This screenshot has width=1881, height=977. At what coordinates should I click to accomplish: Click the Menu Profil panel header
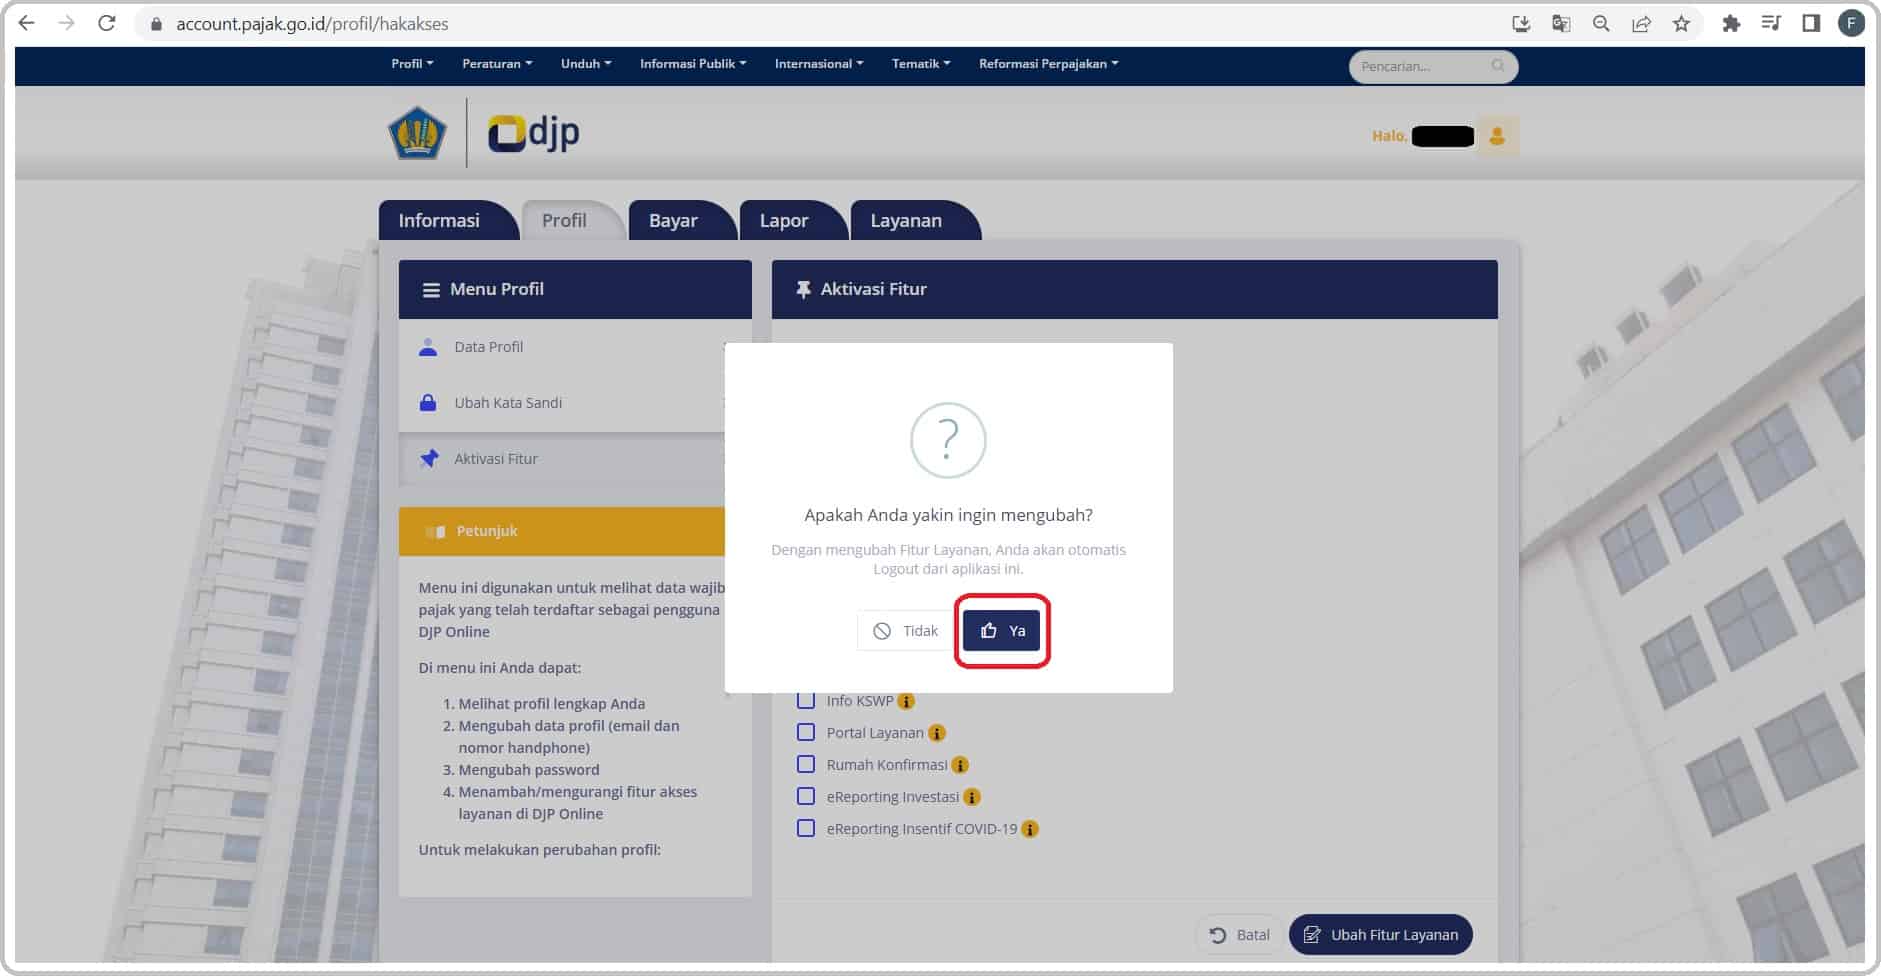(x=575, y=290)
